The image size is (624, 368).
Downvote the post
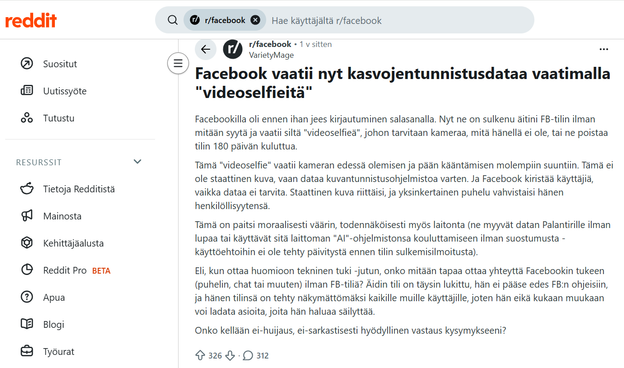pos(230,355)
